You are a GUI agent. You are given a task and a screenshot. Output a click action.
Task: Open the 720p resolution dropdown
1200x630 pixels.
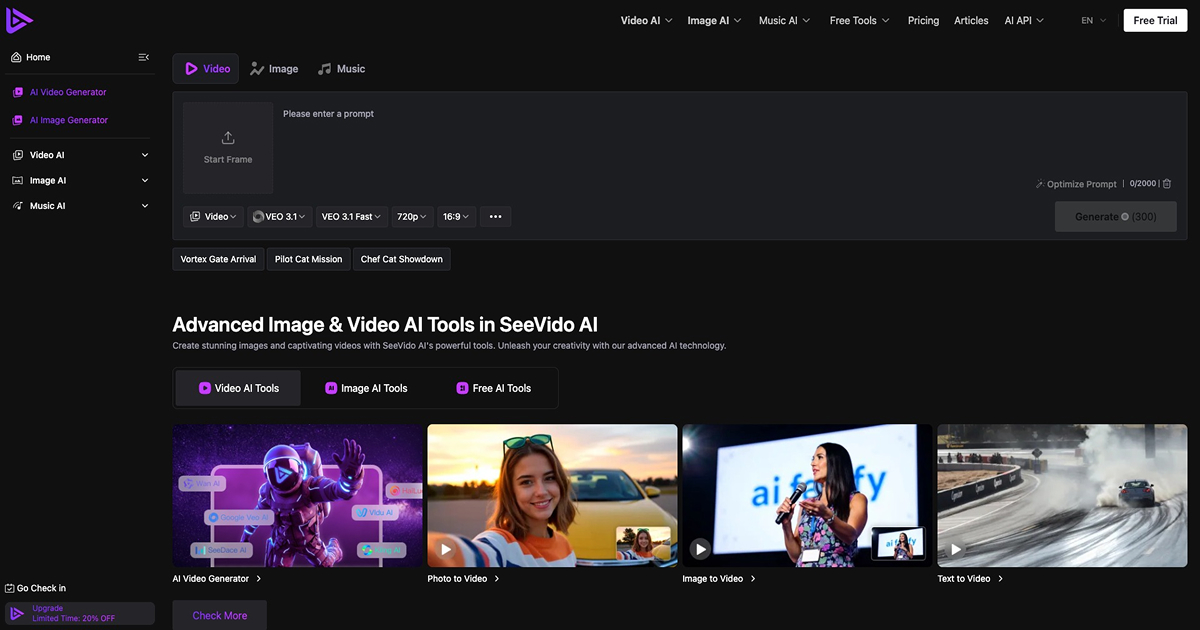tap(412, 216)
